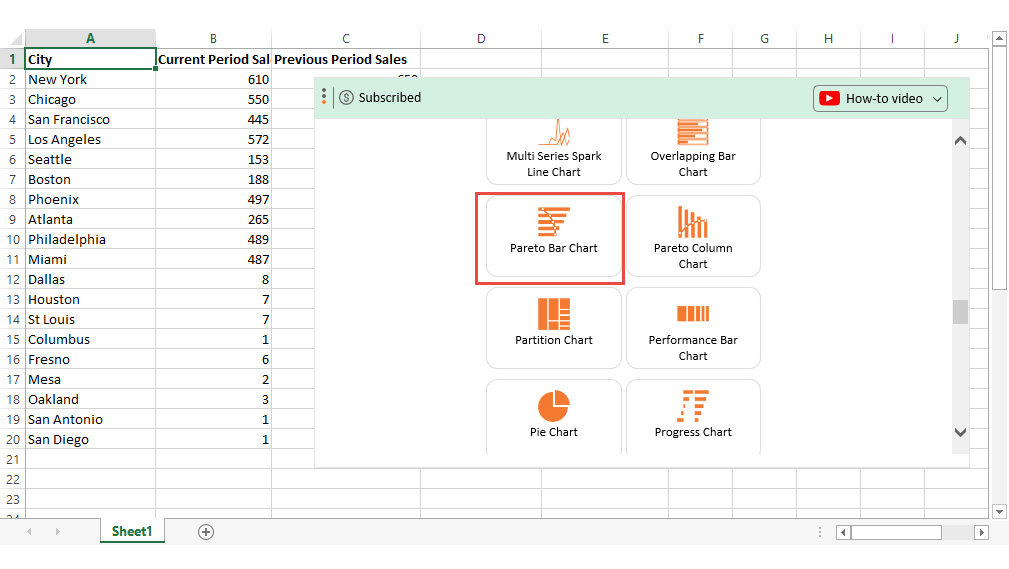Go to next sheet arrow
Viewport: 1009px width, 569px height.
tap(57, 532)
